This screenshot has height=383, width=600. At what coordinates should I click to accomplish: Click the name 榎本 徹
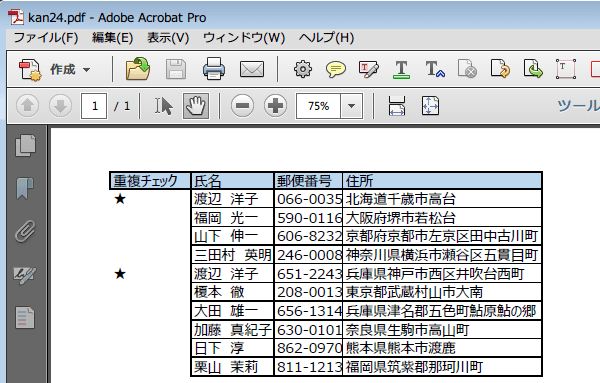219,292
